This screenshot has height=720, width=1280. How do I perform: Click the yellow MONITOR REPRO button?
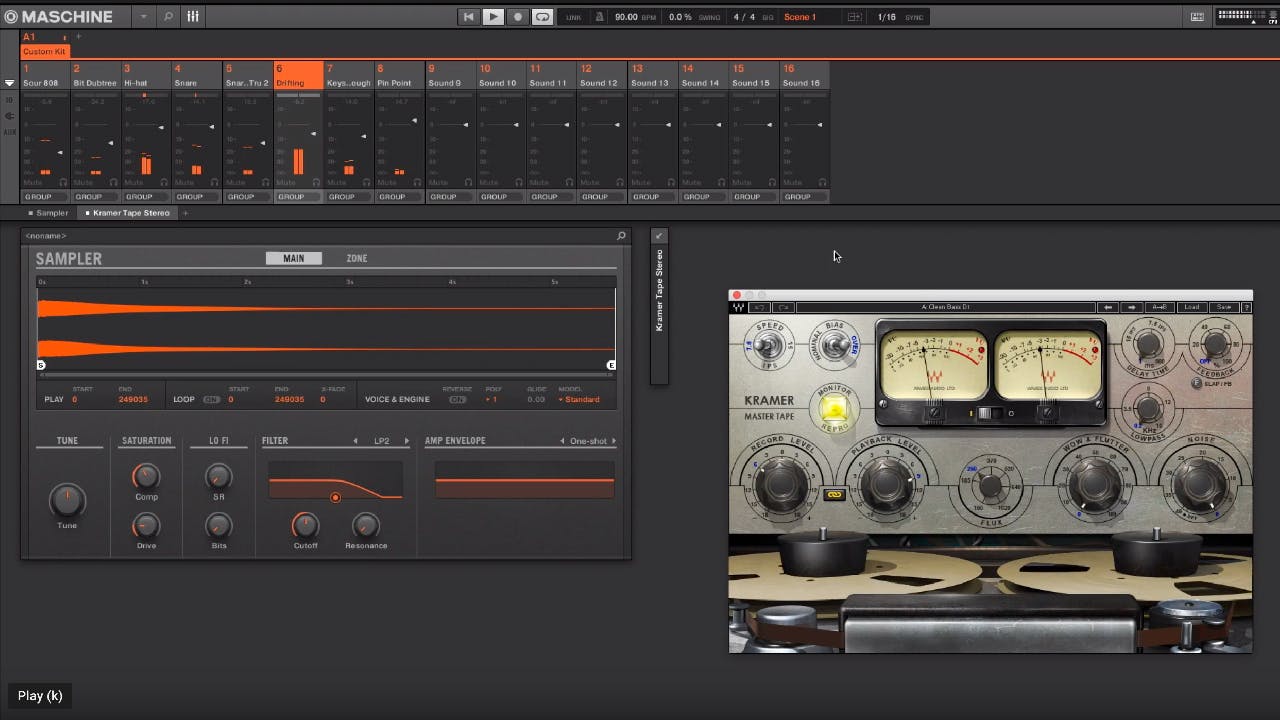pos(834,408)
